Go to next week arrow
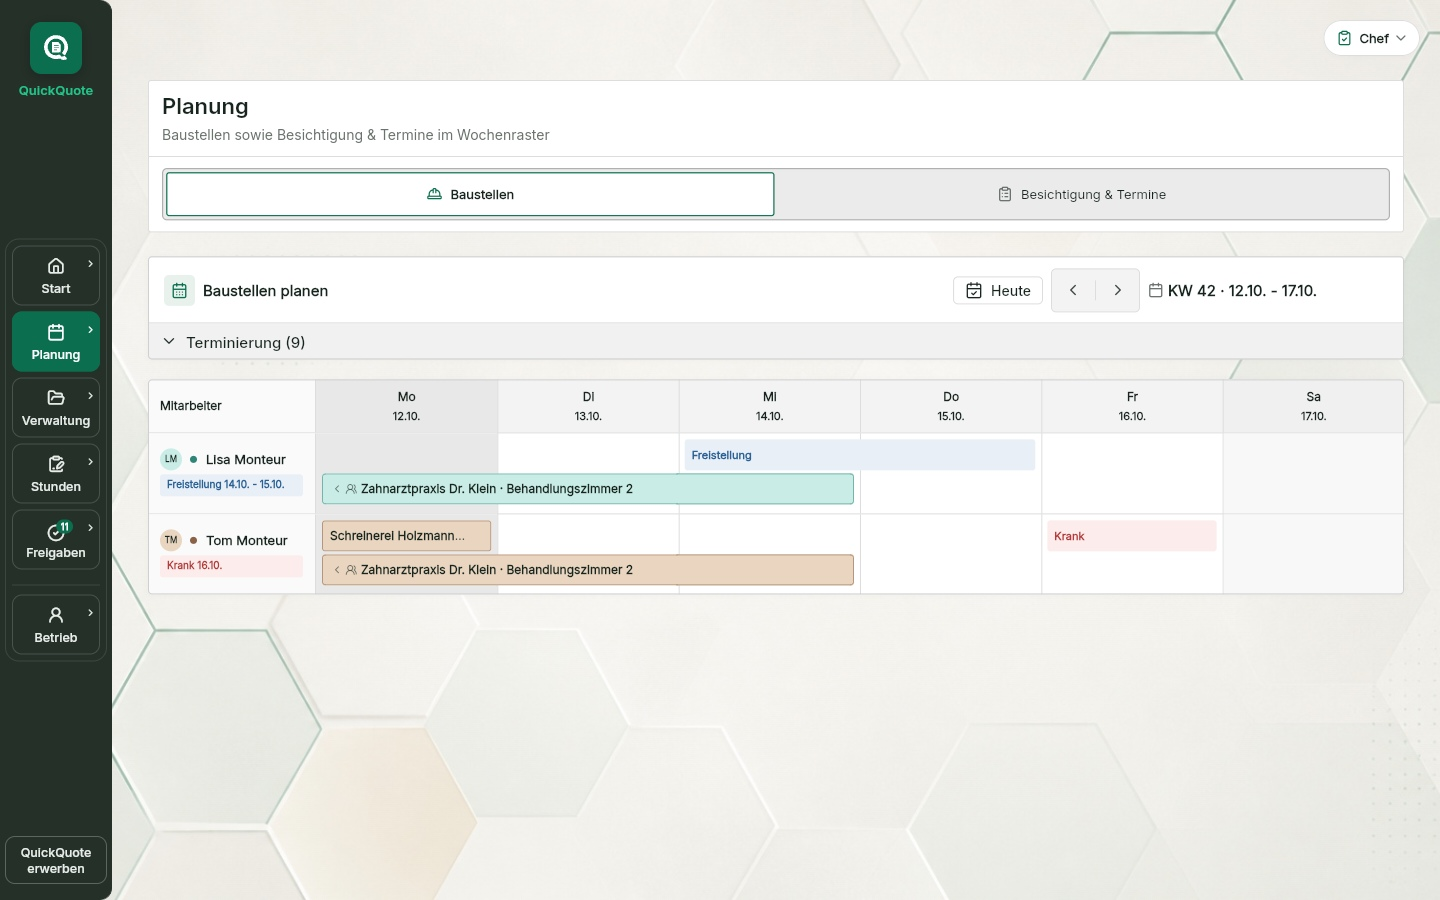This screenshot has height=900, width=1440. tap(1118, 290)
